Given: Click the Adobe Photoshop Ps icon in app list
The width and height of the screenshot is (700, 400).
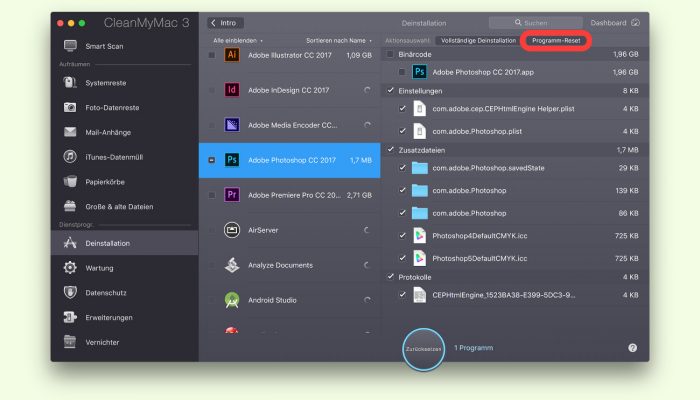Looking at the screenshot, I should [232, 160].
